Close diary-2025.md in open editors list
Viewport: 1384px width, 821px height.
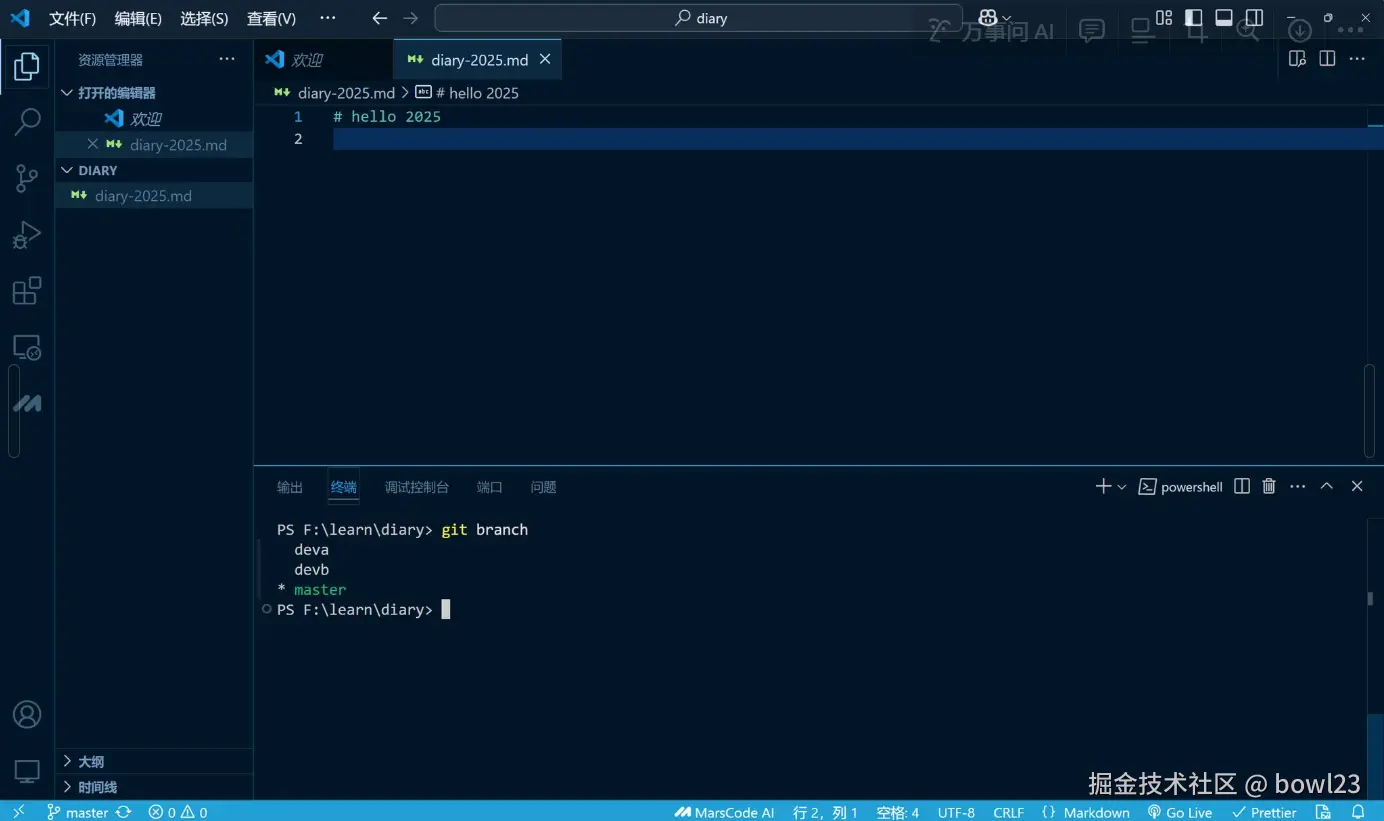point(93,144)
